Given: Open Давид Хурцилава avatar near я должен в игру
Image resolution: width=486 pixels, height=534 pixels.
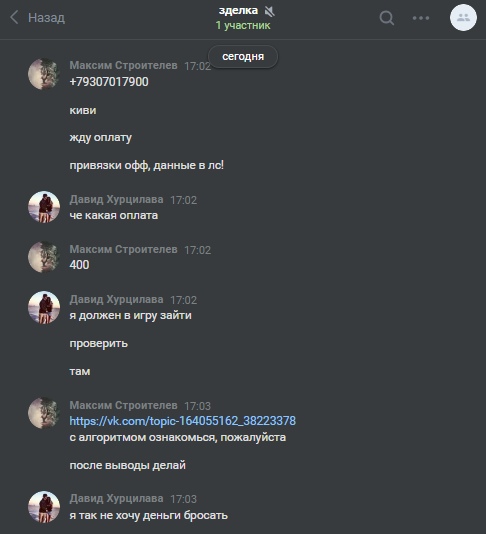Looking at the screenshot, I should [44, 307].
